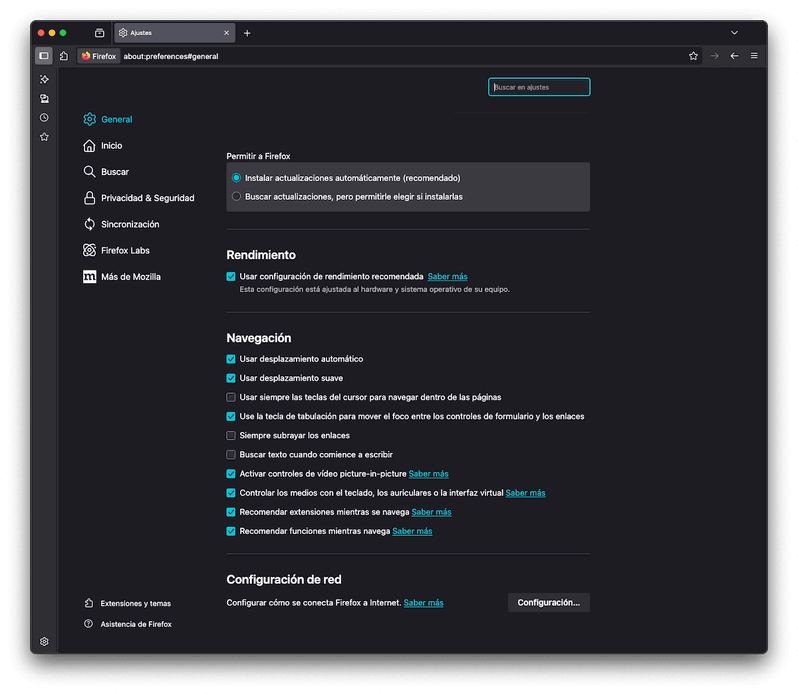This screenshot has width=798, height=694.
Task: Open Saber más for recomendar extensiones
Action: [x=431, y=512]
